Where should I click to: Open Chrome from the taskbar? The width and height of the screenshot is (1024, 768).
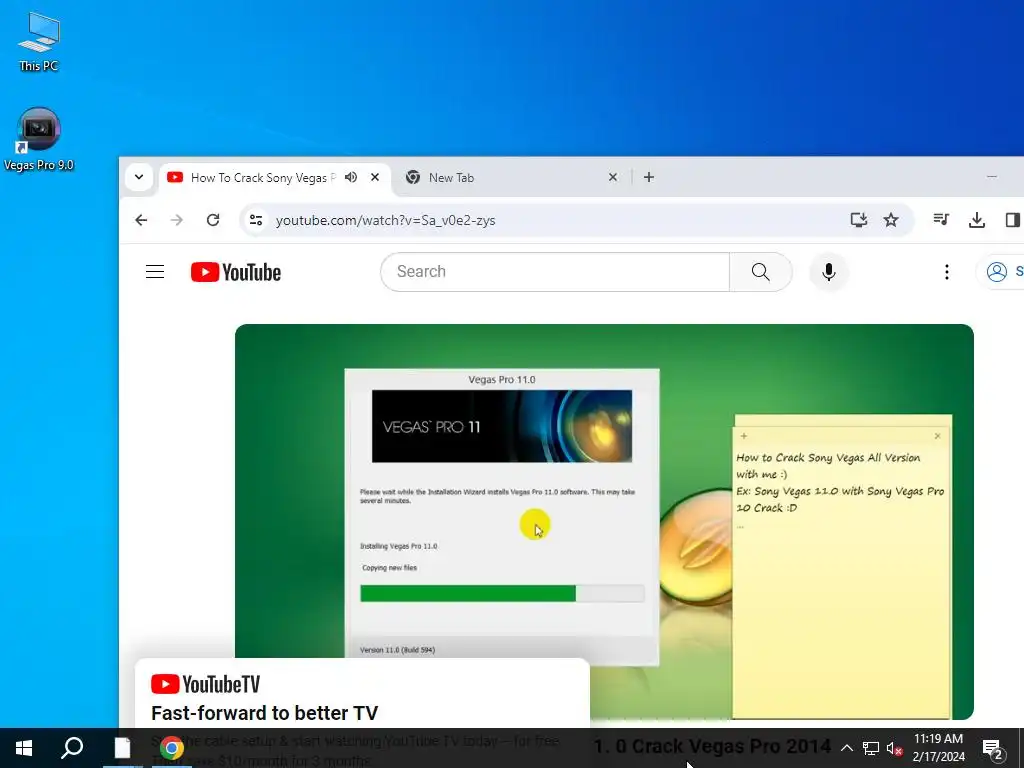(172, 748)
